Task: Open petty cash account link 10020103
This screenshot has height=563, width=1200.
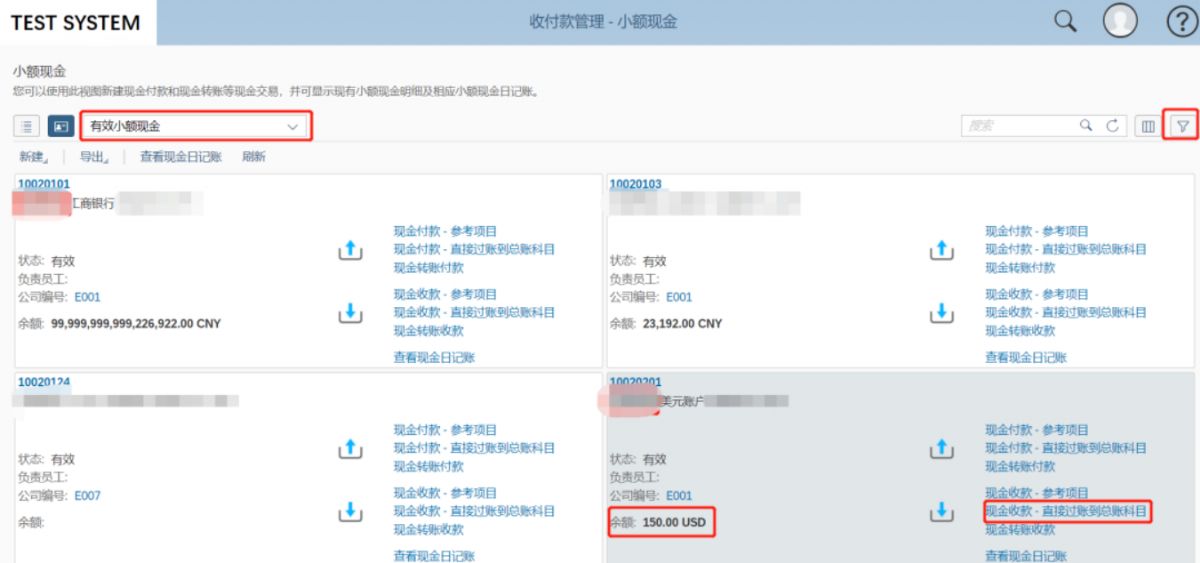Action: (635, 184)
